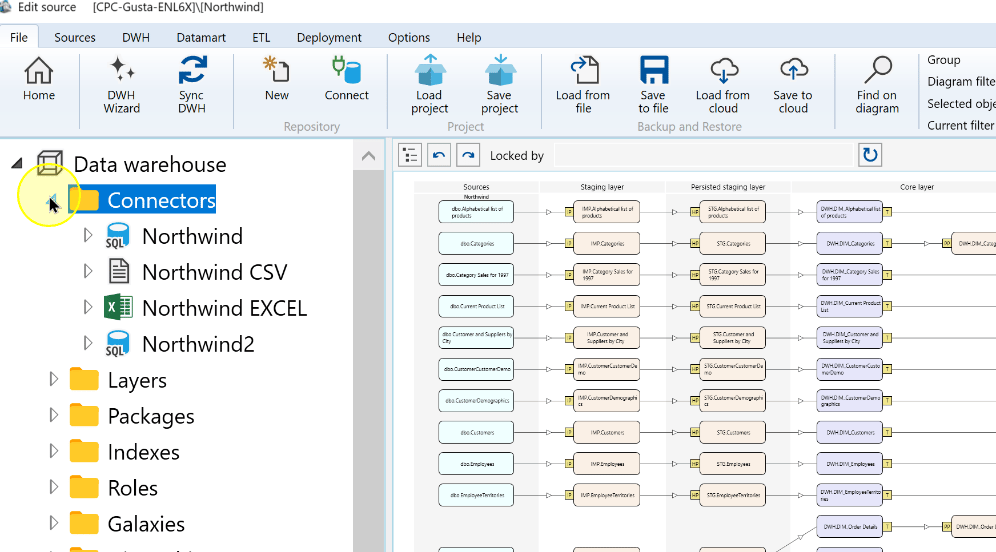Expand the Packages folder
996x552 pixels.
(x=53, y=415)
